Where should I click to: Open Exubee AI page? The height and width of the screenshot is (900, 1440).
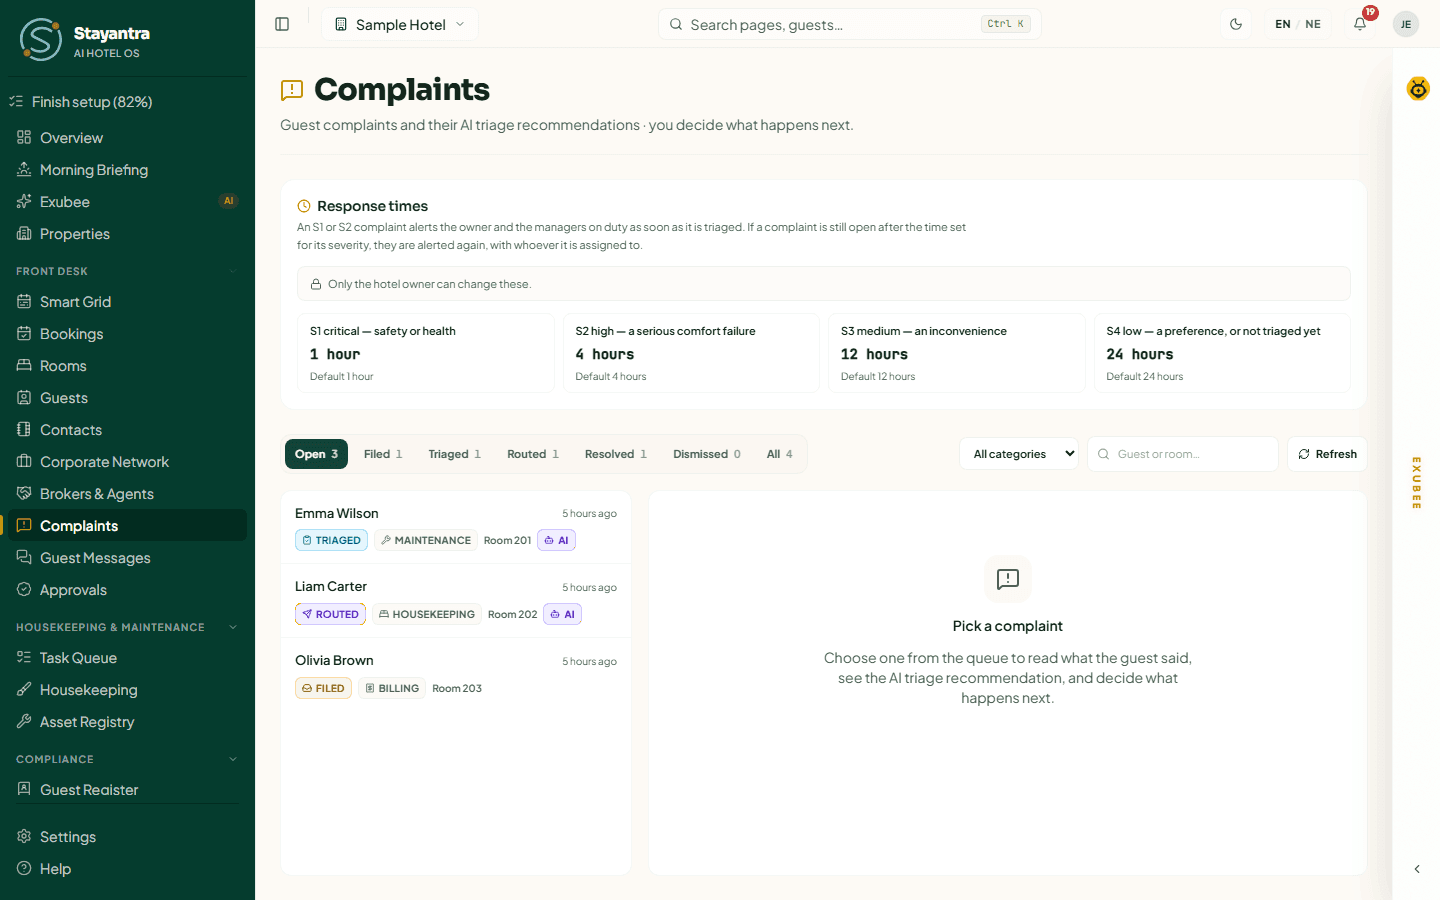coord(127,202)
